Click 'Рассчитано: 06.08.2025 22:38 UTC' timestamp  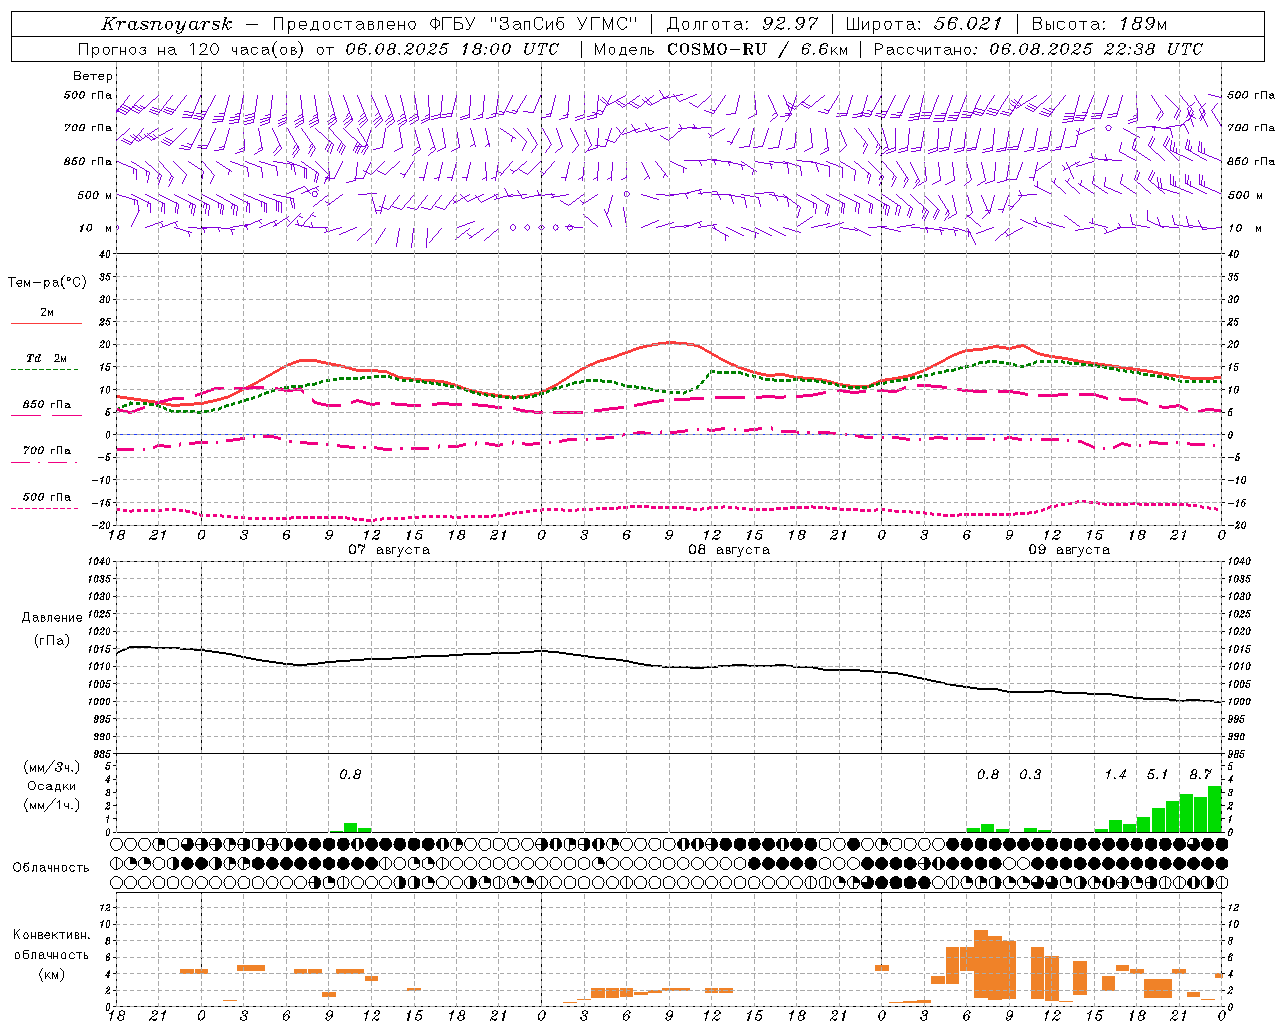pos(1038,49)
